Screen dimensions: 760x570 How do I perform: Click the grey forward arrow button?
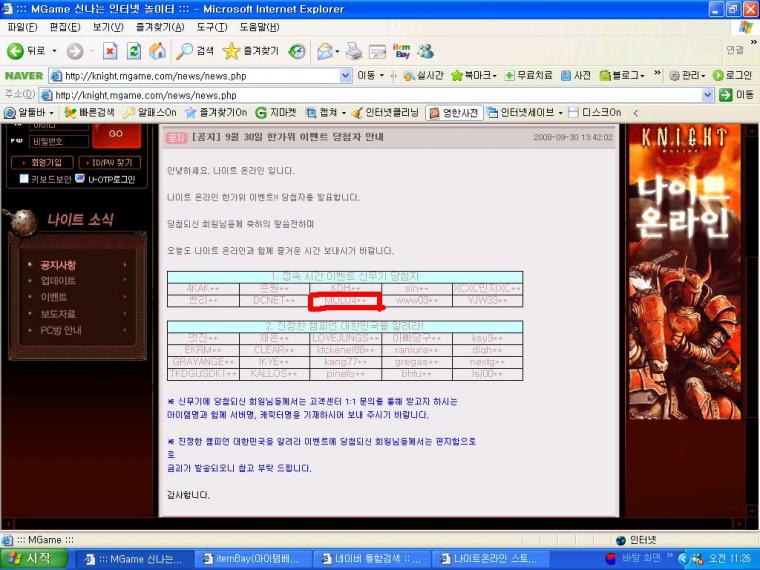(x=75, y=51)
